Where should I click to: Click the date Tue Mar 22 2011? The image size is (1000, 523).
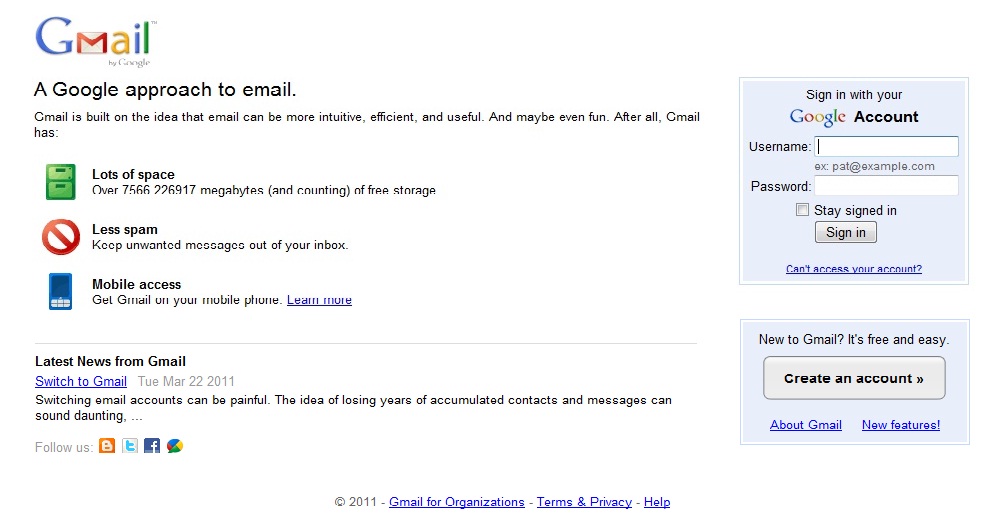(186, 381)
